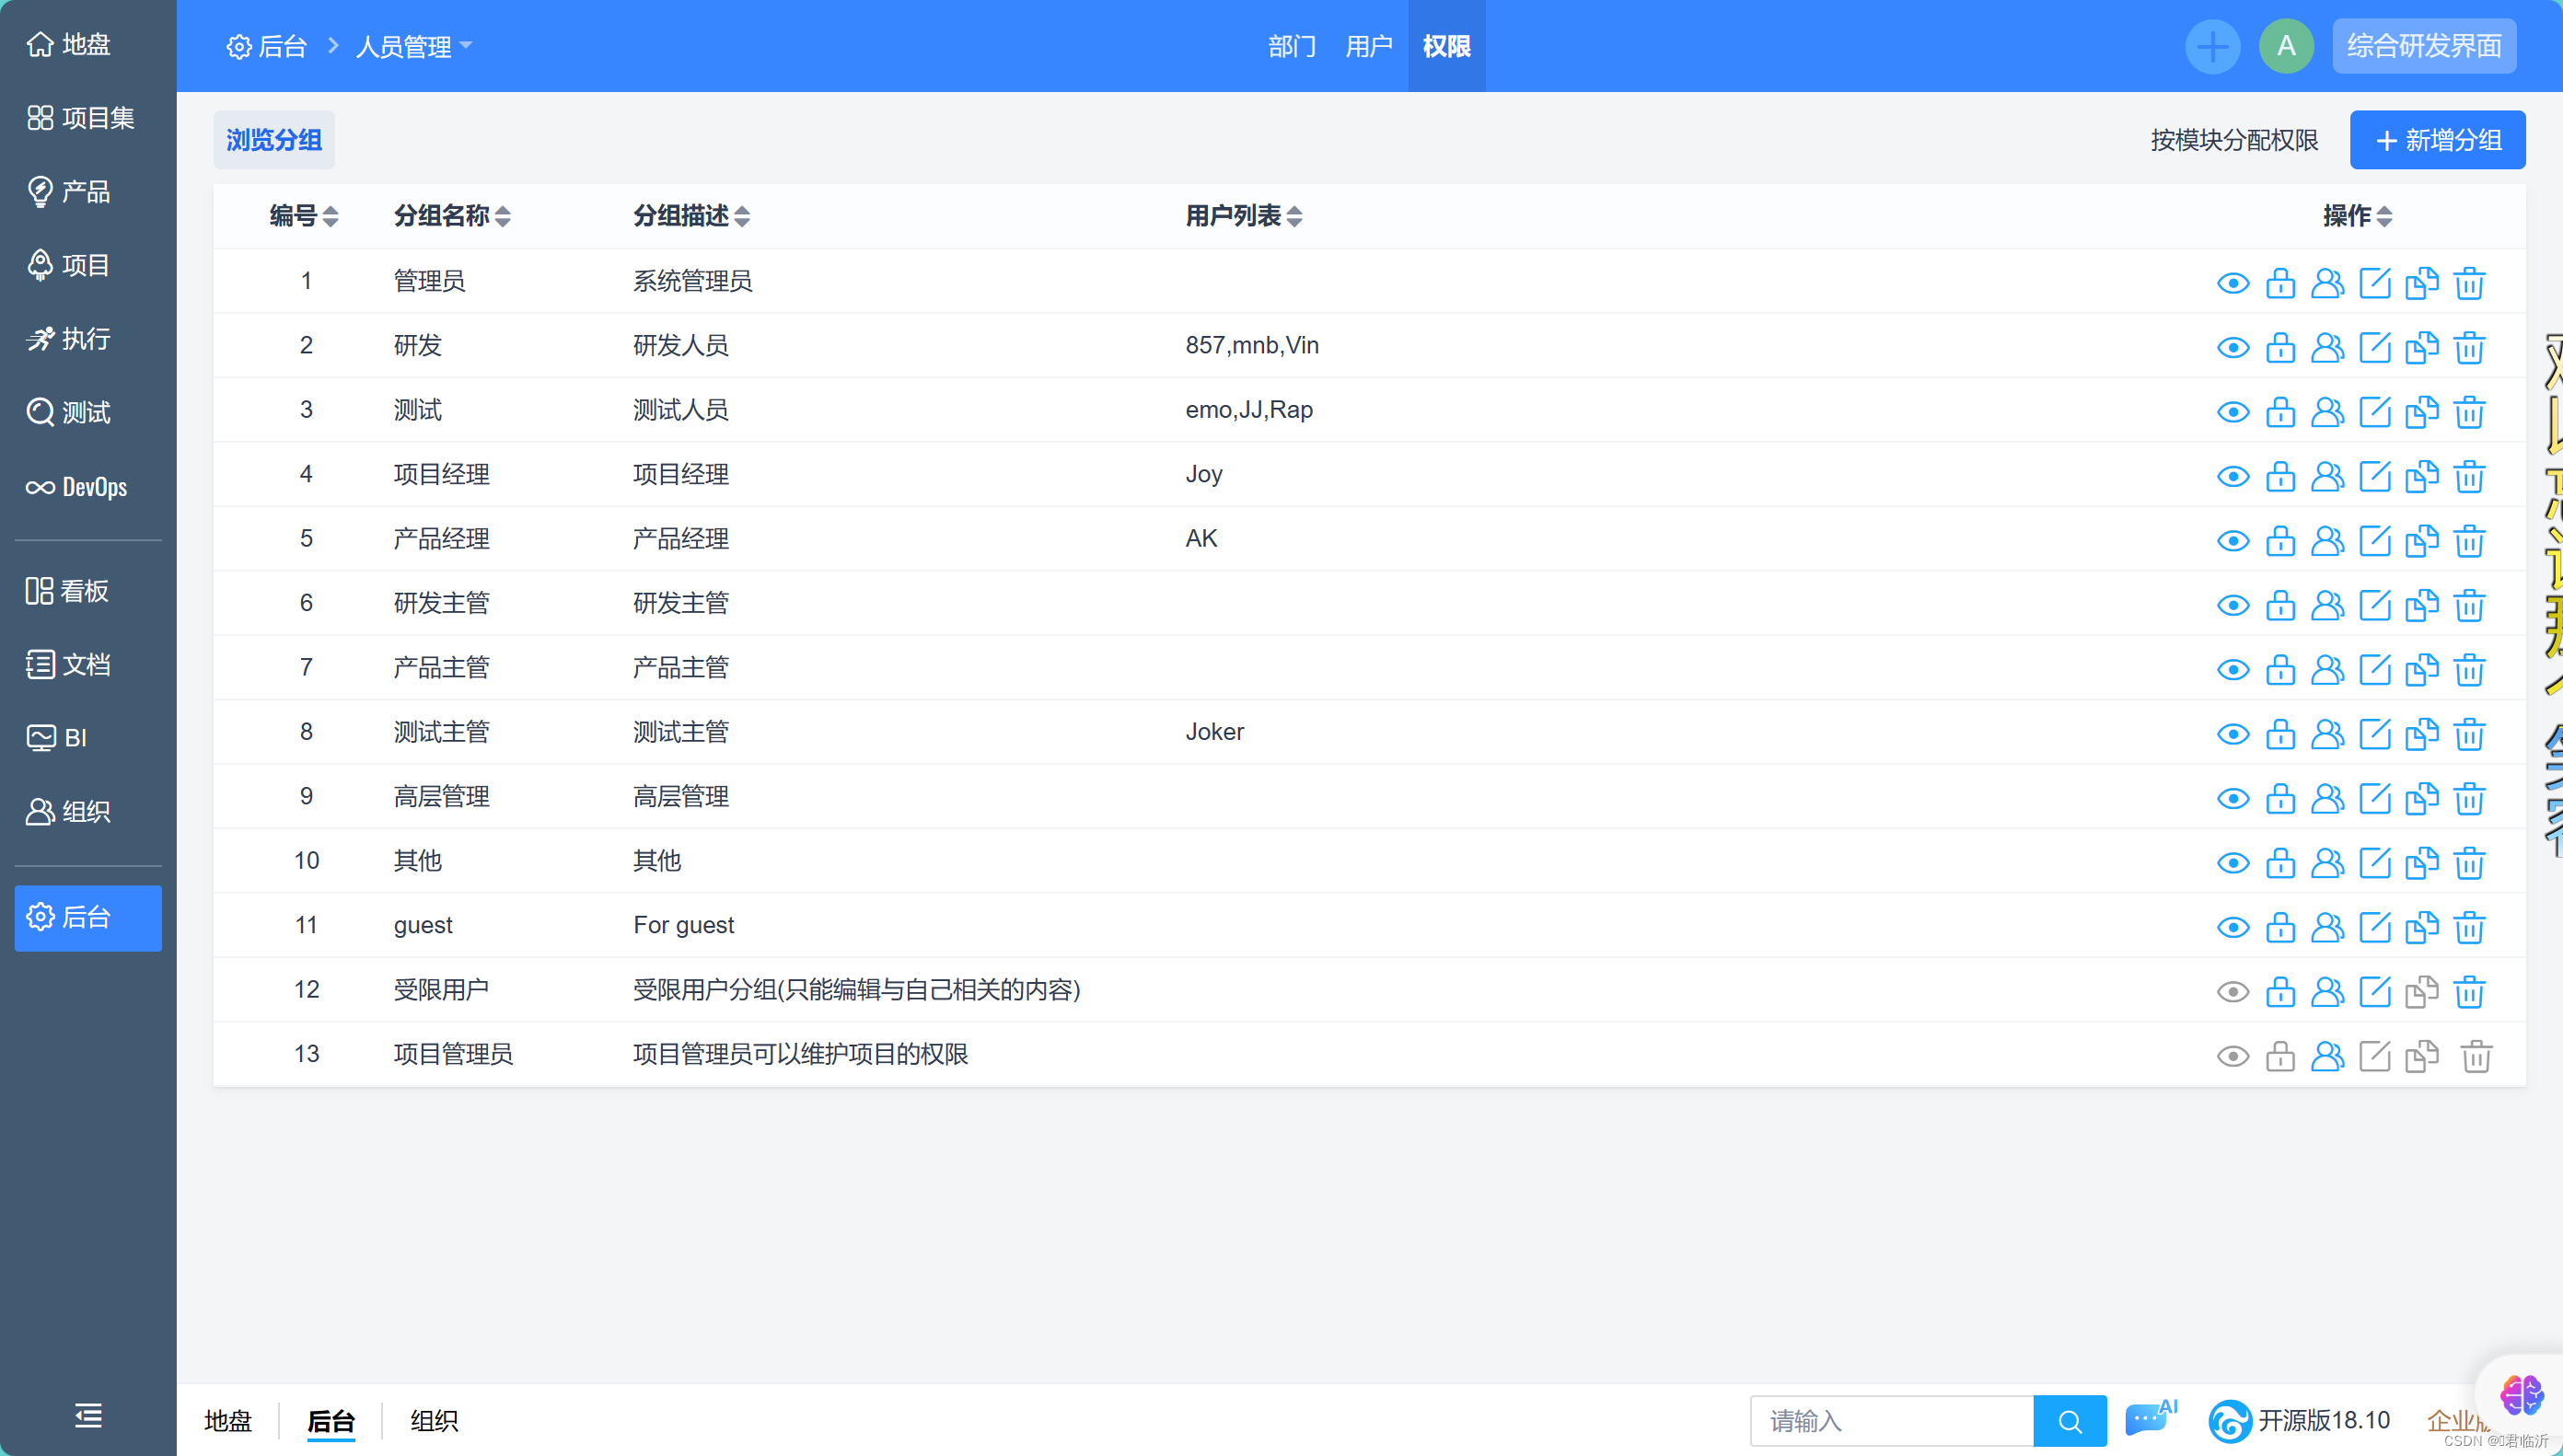
Task: Click lock icon for 研发 group
Action: coord(2278,345)
